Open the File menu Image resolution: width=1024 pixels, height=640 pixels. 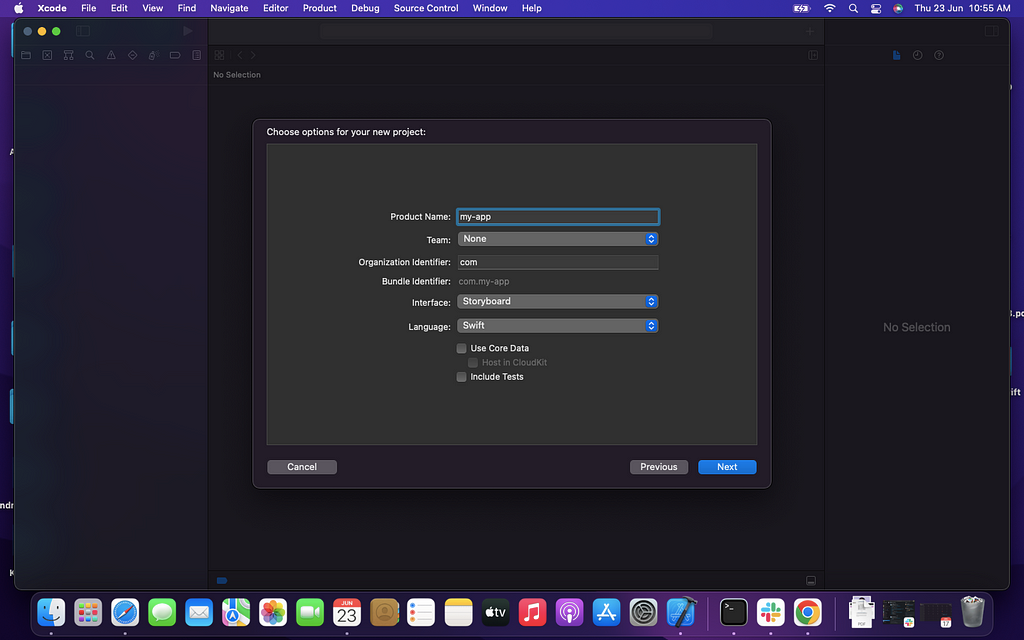(89, 8)
